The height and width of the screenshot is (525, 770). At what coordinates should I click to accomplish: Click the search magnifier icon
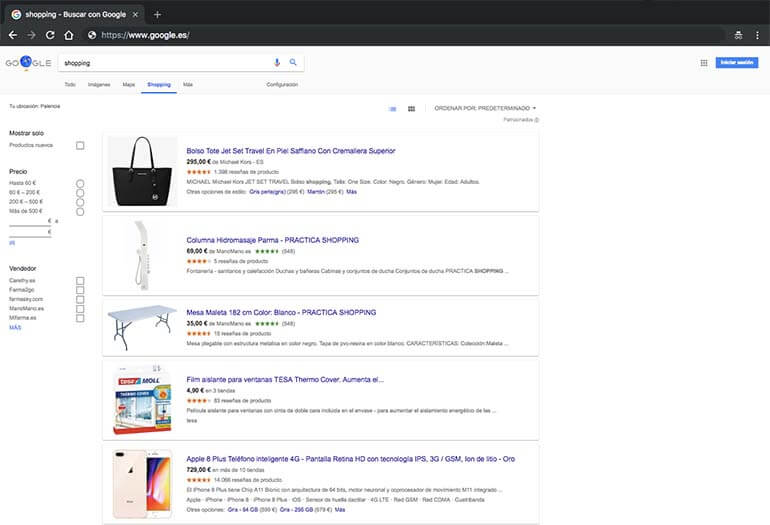(293, 62)
